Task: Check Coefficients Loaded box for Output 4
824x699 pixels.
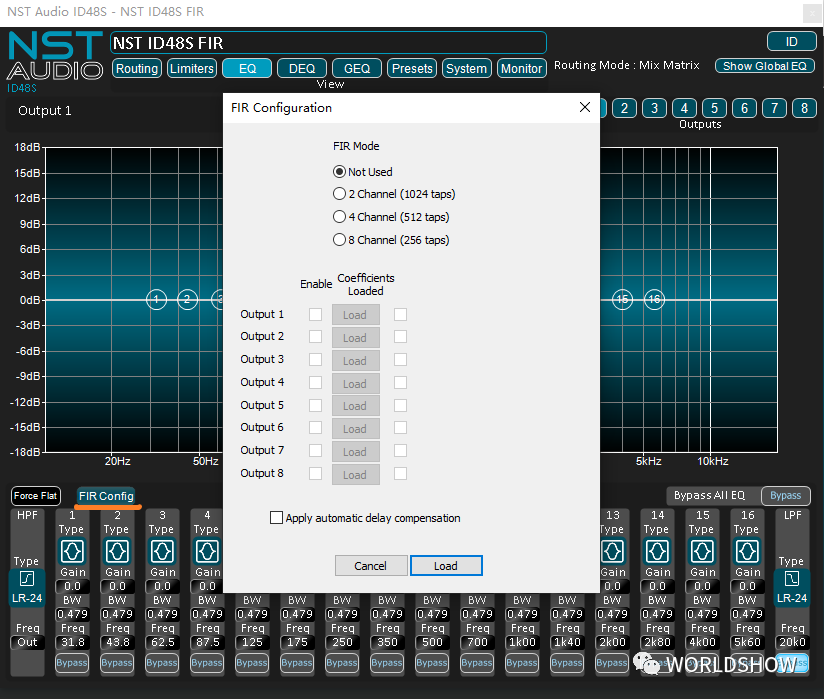Action: click(400, 383)
